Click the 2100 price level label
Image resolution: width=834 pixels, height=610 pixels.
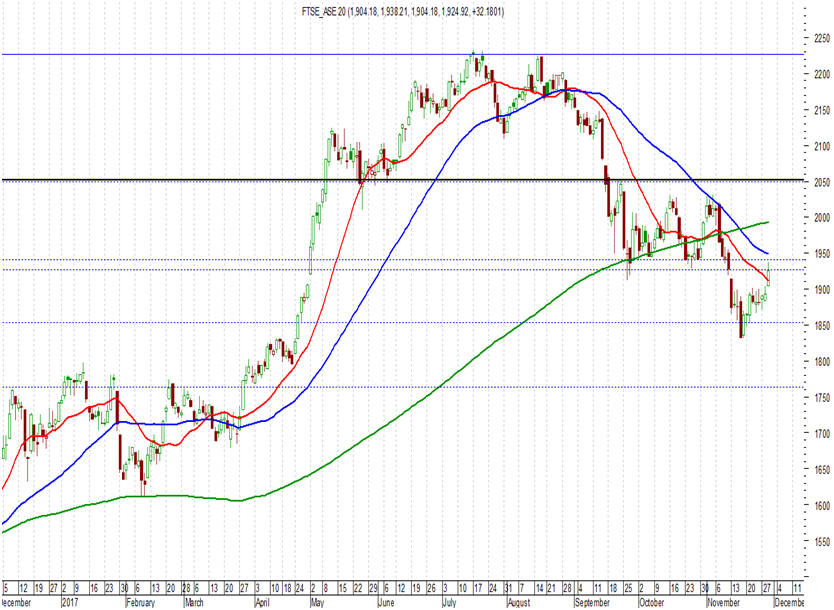[821, 146]
